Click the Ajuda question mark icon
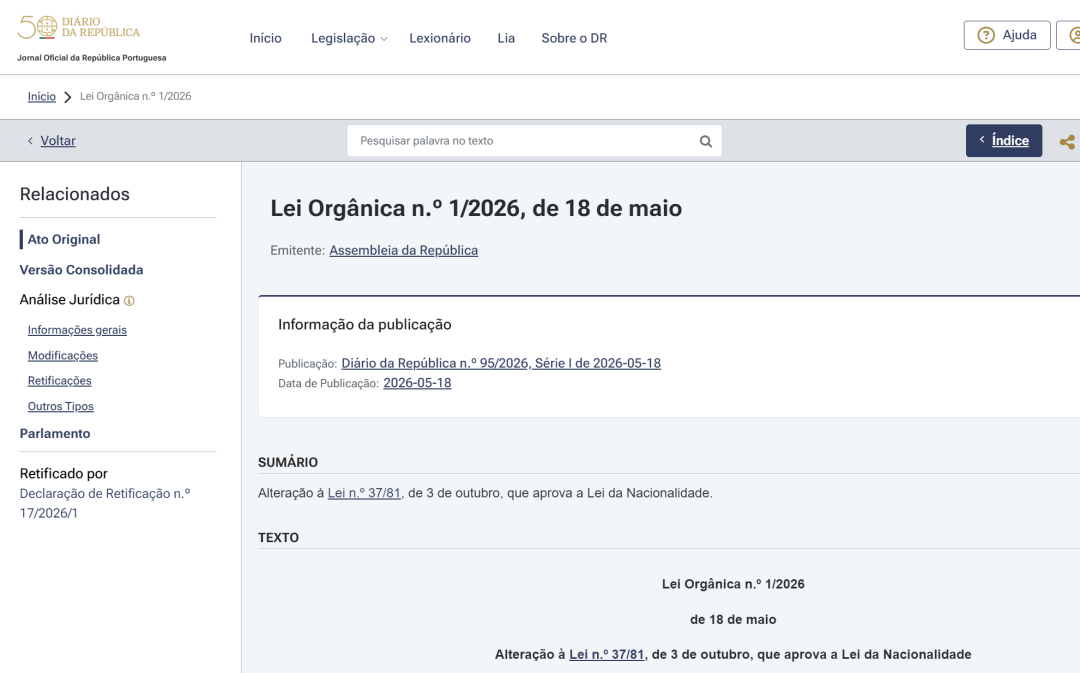Screen dimensions: 1080x673 click(986, 35)
